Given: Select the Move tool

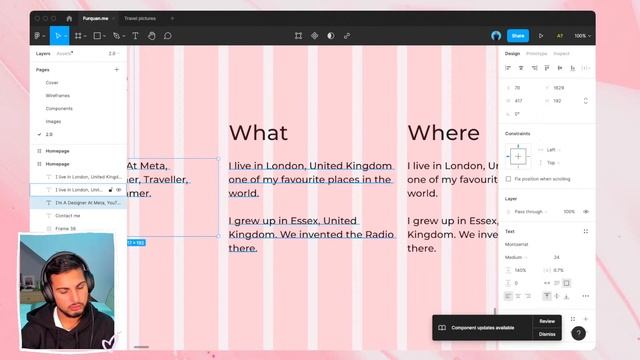Looking at the screenshot, I should point(58,36).
